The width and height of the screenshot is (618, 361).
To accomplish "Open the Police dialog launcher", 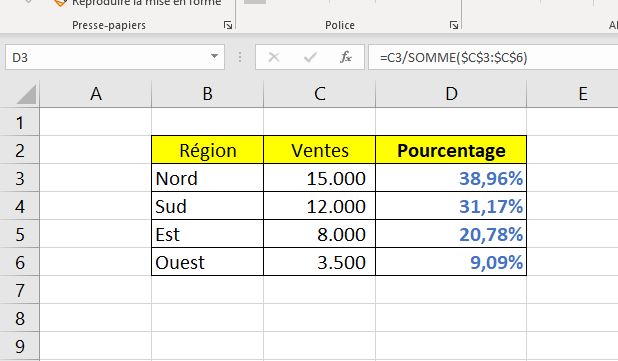I will 454,25.
